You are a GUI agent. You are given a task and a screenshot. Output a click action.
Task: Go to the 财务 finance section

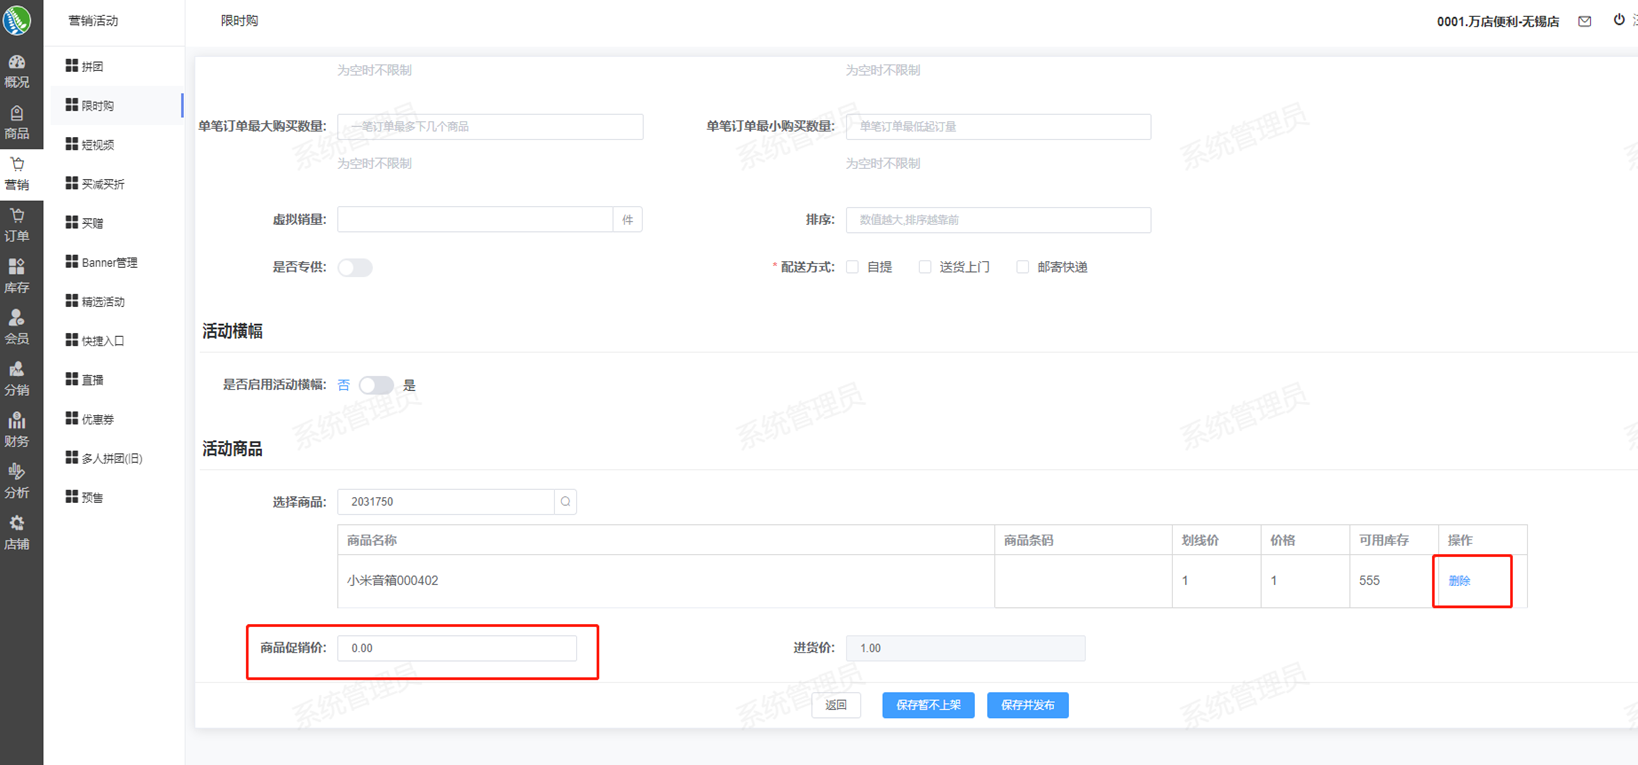coord(17,431)
